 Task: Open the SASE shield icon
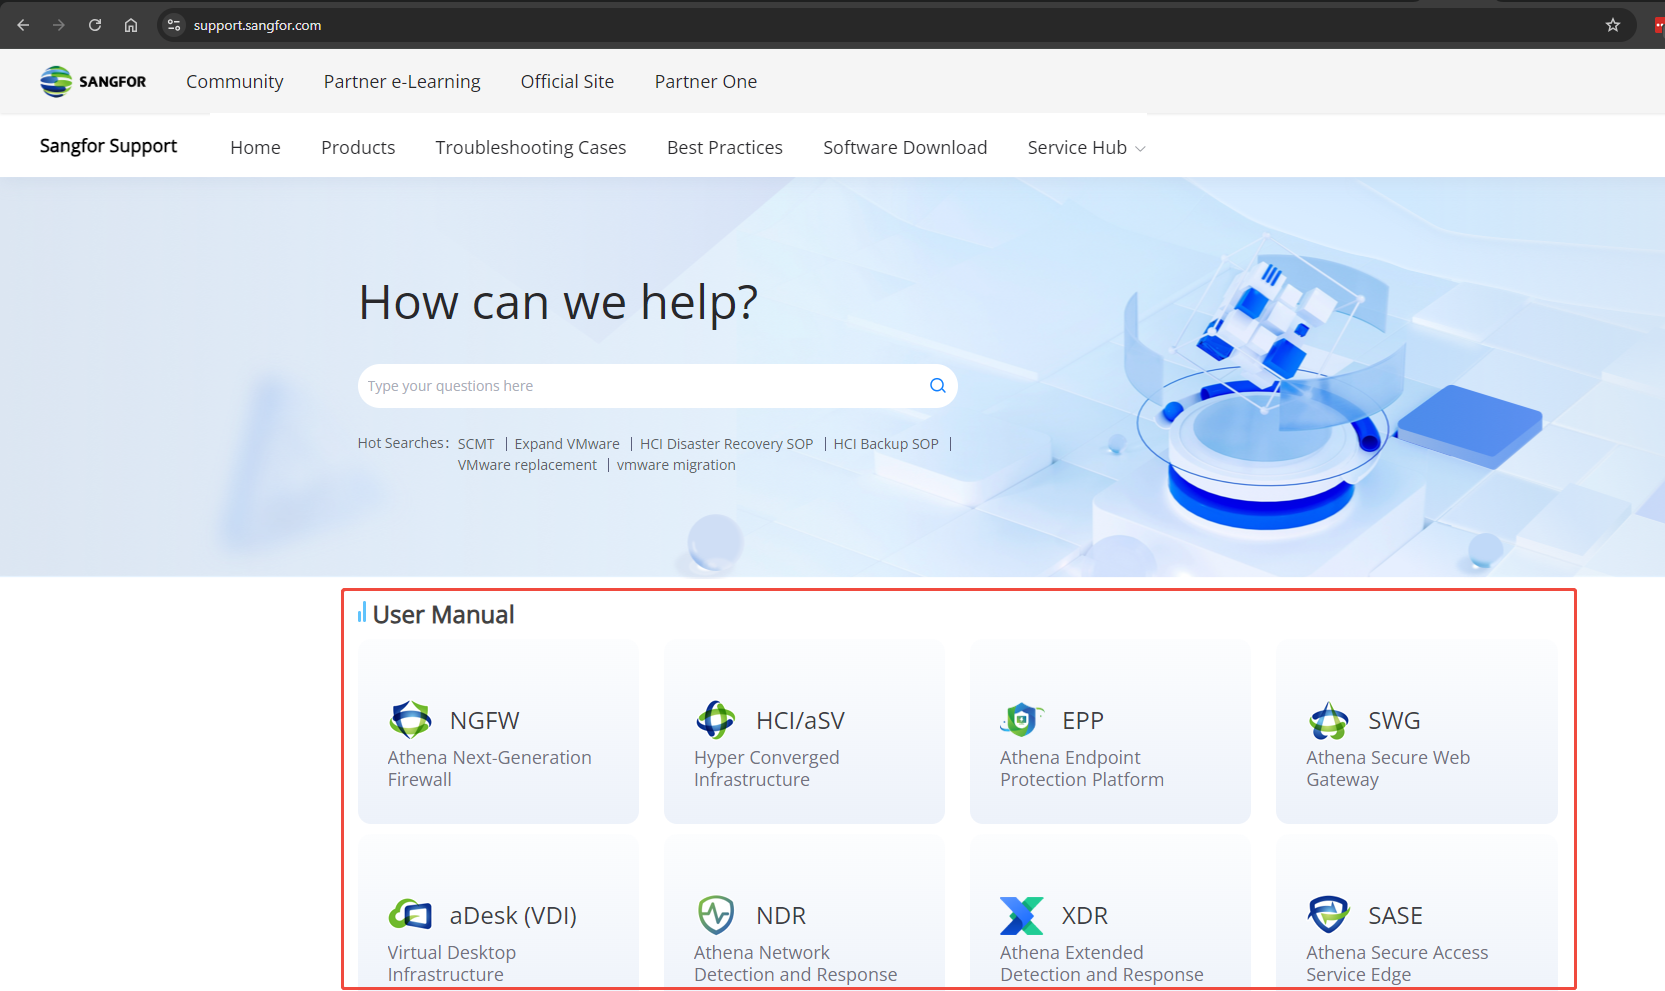1328,915
